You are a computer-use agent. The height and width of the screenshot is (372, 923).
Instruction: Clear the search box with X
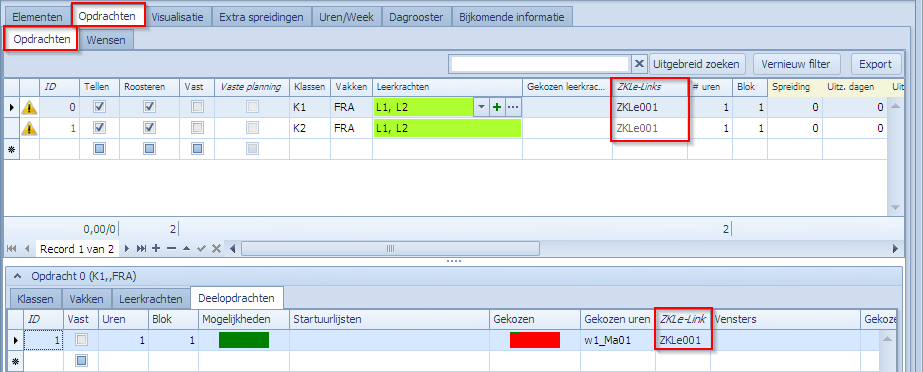coord(639,64)
